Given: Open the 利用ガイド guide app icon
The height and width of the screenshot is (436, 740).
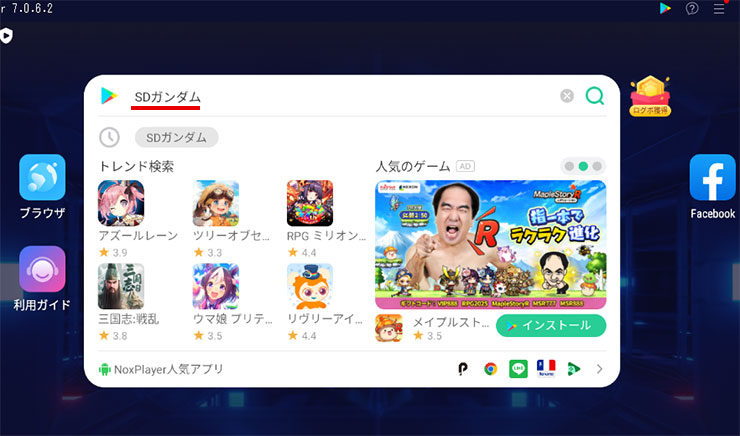Looking at the screenshot, I should pos(42,269).
